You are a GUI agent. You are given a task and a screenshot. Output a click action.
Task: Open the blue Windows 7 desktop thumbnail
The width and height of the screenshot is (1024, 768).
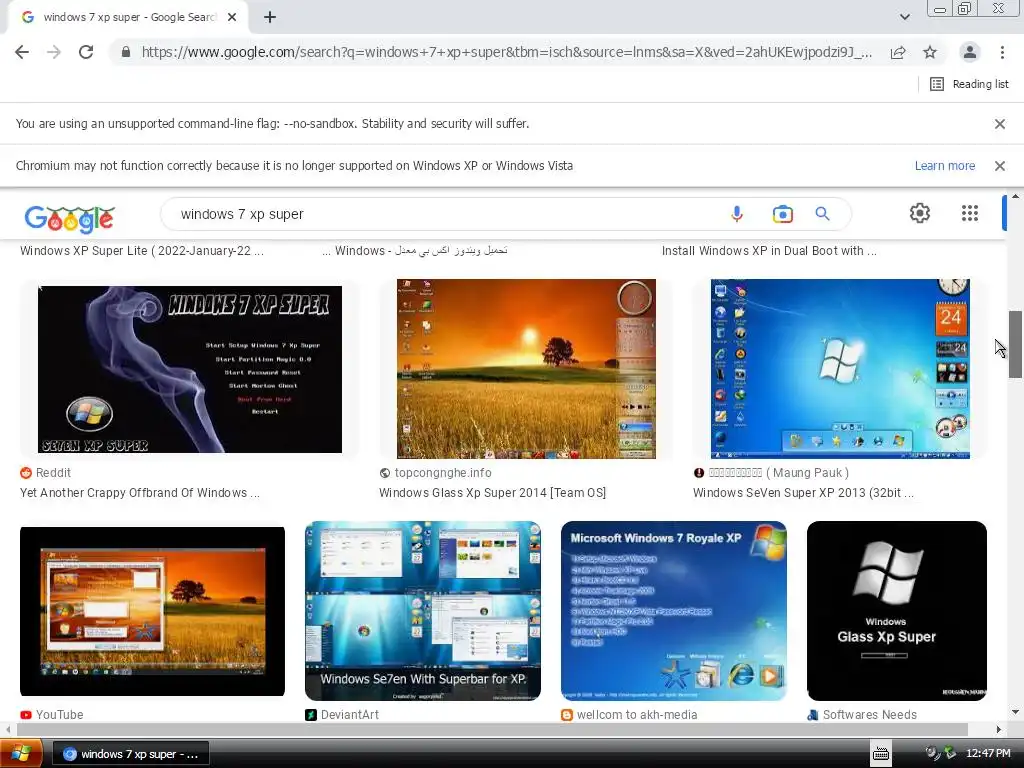click(840, 369)
